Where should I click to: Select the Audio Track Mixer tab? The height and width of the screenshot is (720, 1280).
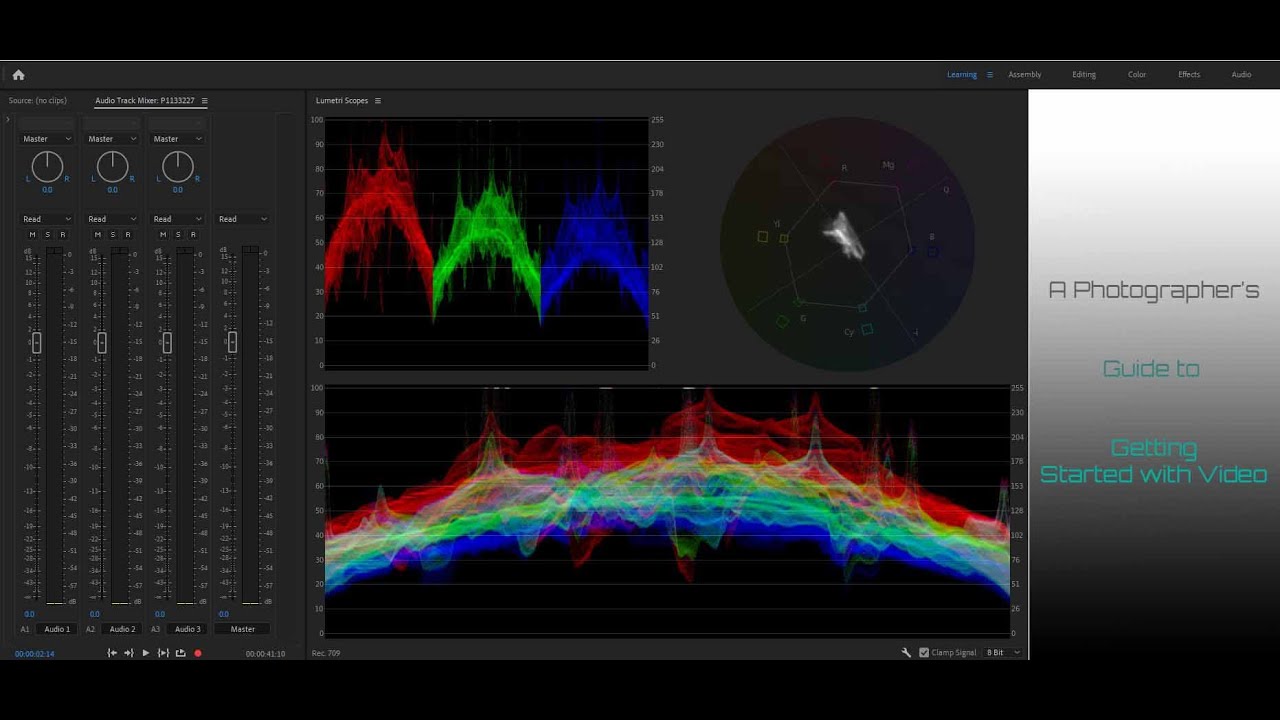(145, 101)
